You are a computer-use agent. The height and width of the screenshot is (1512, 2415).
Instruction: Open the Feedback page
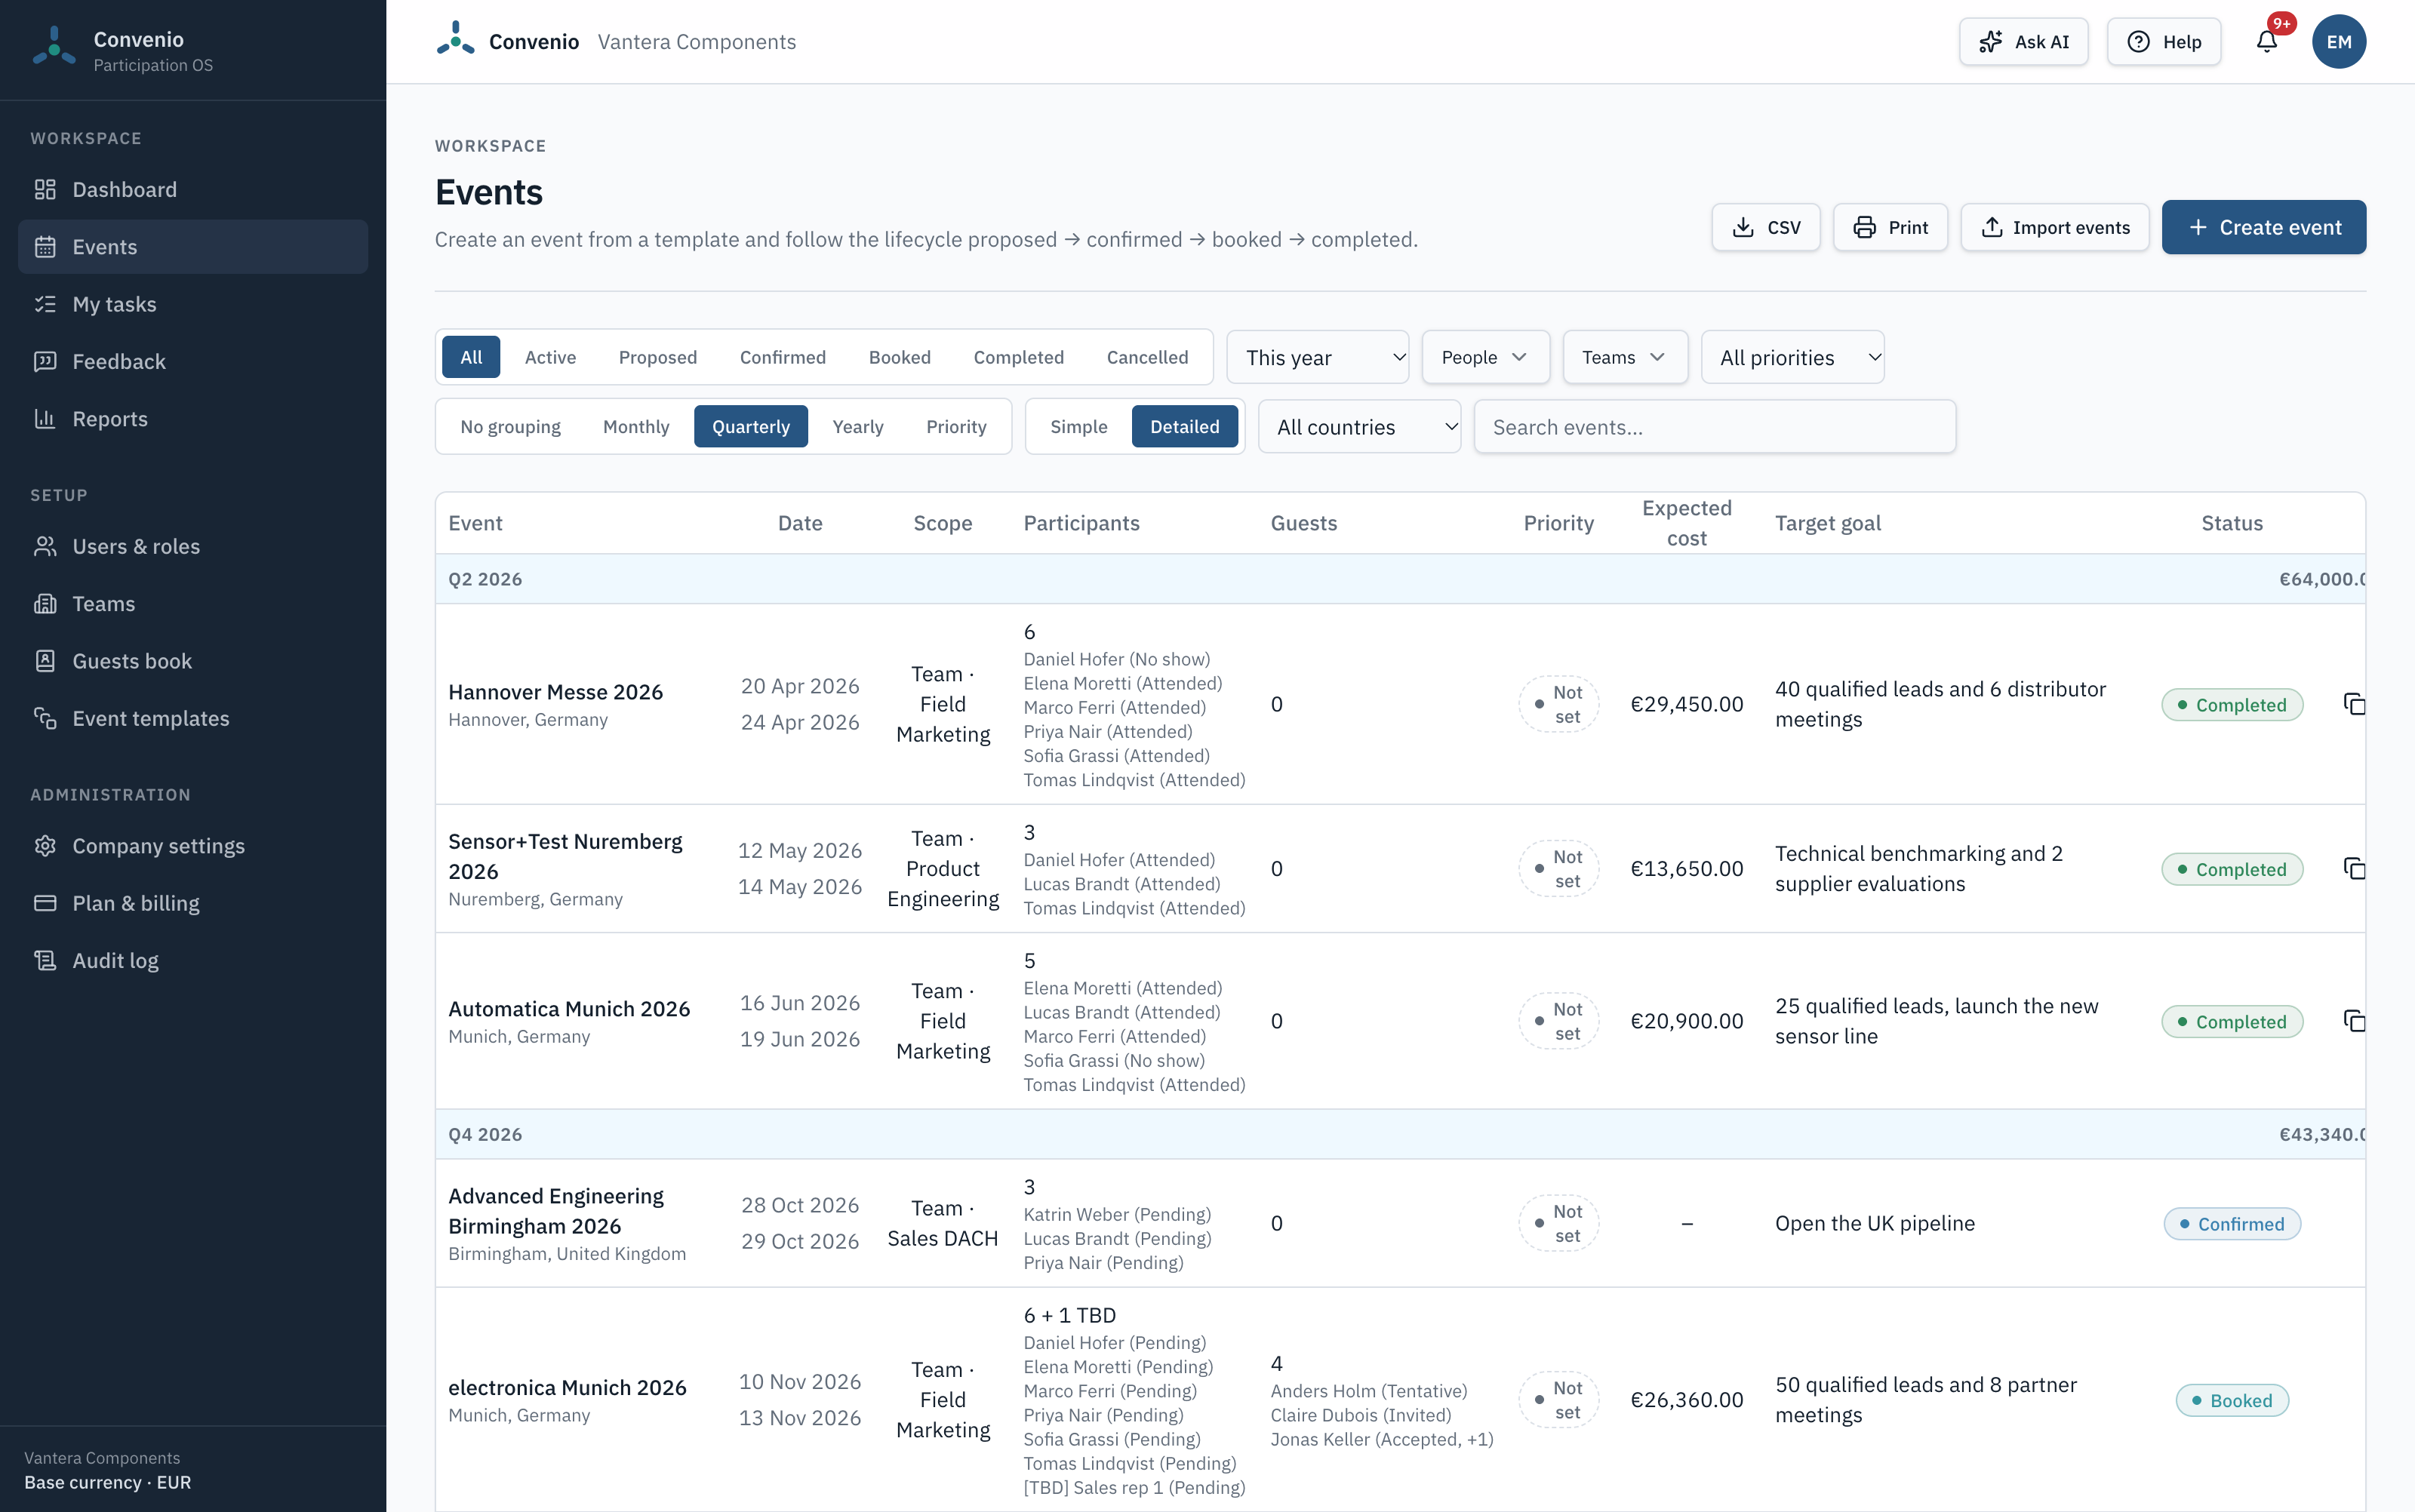(x=193, y=361)
